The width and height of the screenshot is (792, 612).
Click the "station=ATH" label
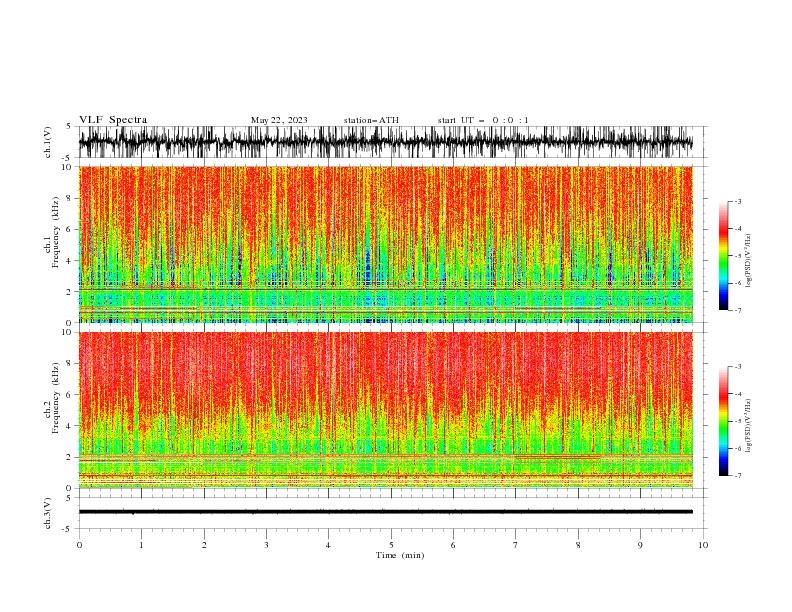pyautogui.click(x=371, y=120)
